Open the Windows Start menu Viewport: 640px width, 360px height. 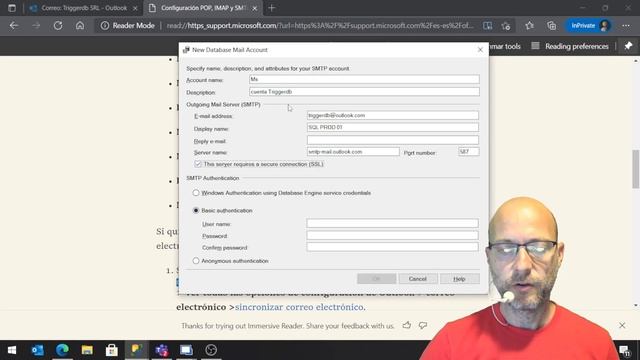12,350
